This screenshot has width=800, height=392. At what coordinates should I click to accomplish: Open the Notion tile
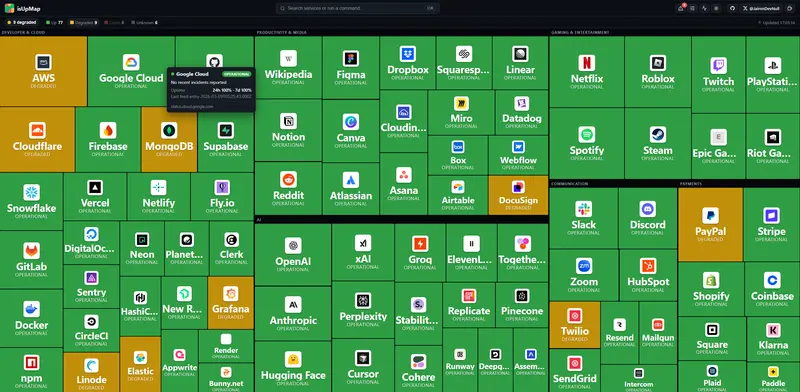click(288, 130)
